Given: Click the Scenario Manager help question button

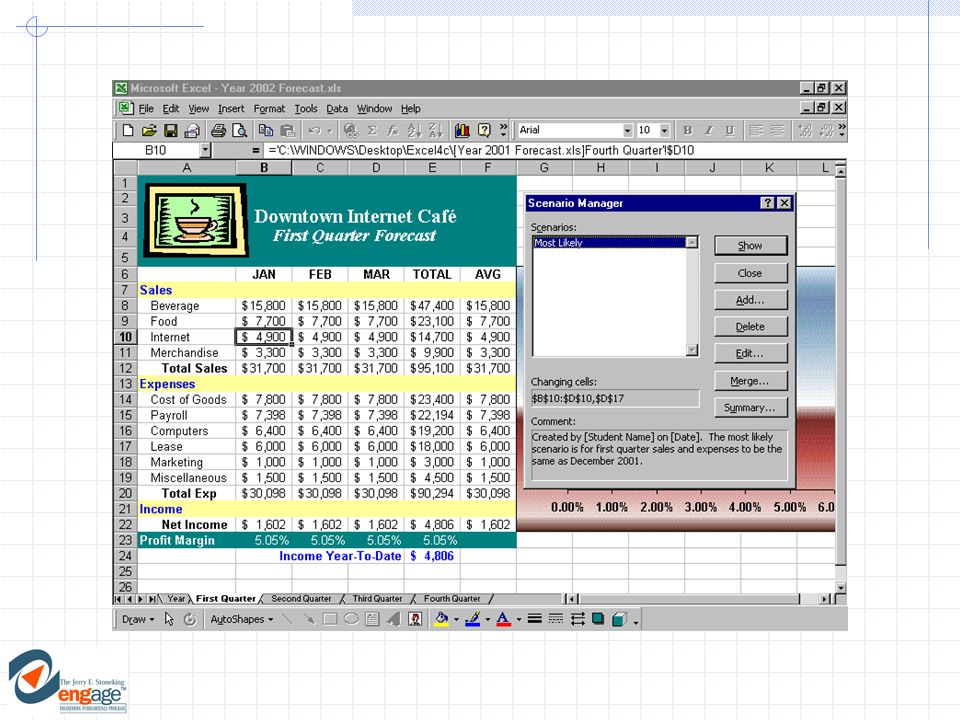Looking at the screenshot, I should tap(767, 203).
